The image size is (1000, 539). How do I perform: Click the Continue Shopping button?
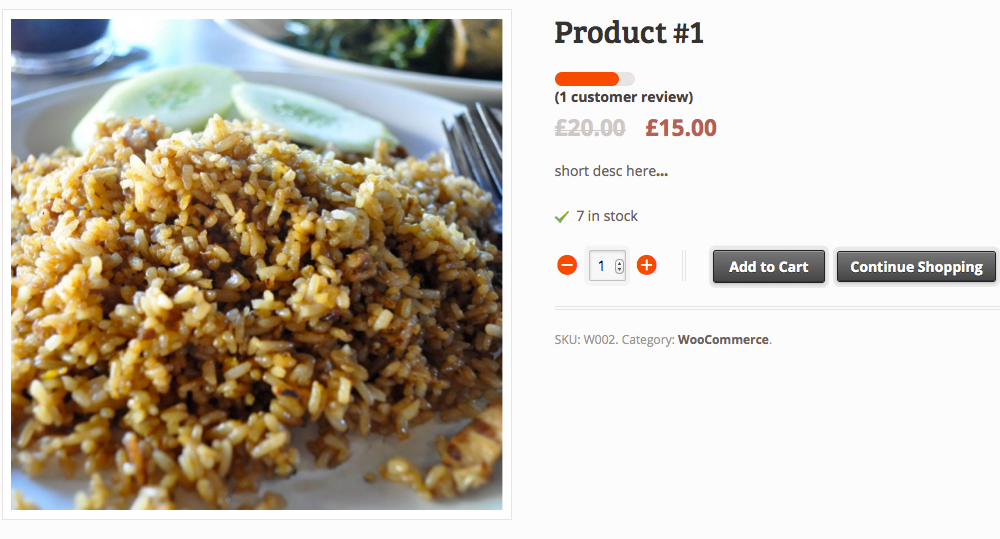(916, 267)
